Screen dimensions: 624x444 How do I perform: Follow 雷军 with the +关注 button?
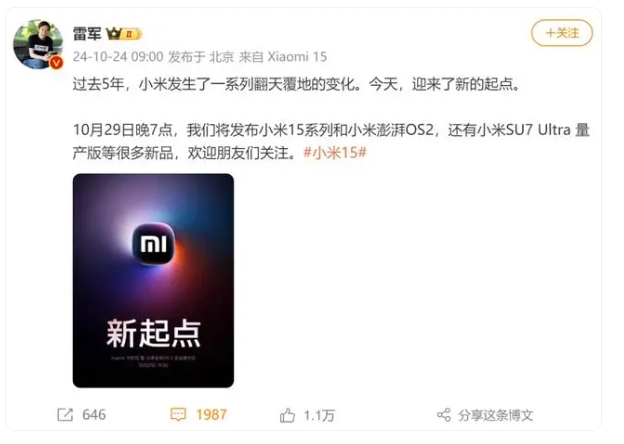[x=562, y=33]
